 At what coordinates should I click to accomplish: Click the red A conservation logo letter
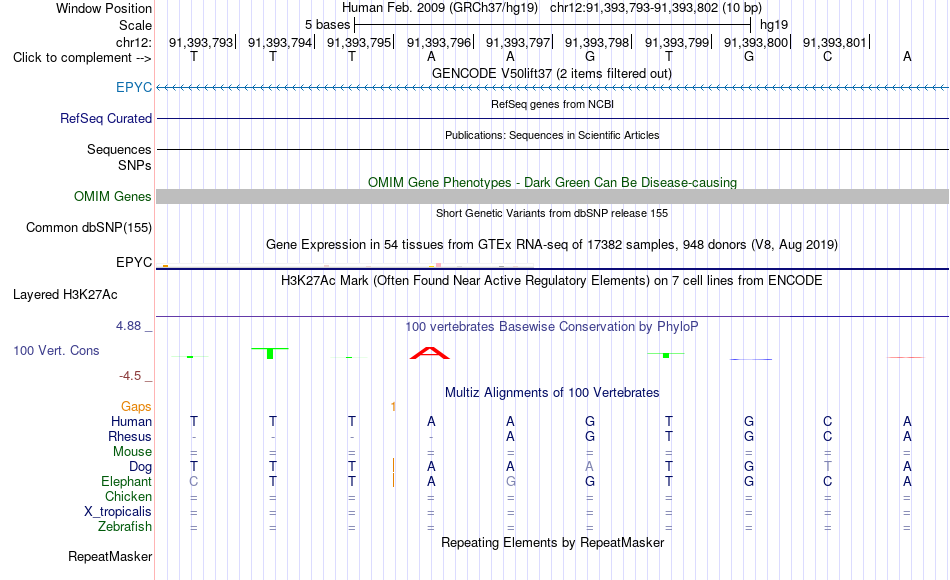point(430,353)
